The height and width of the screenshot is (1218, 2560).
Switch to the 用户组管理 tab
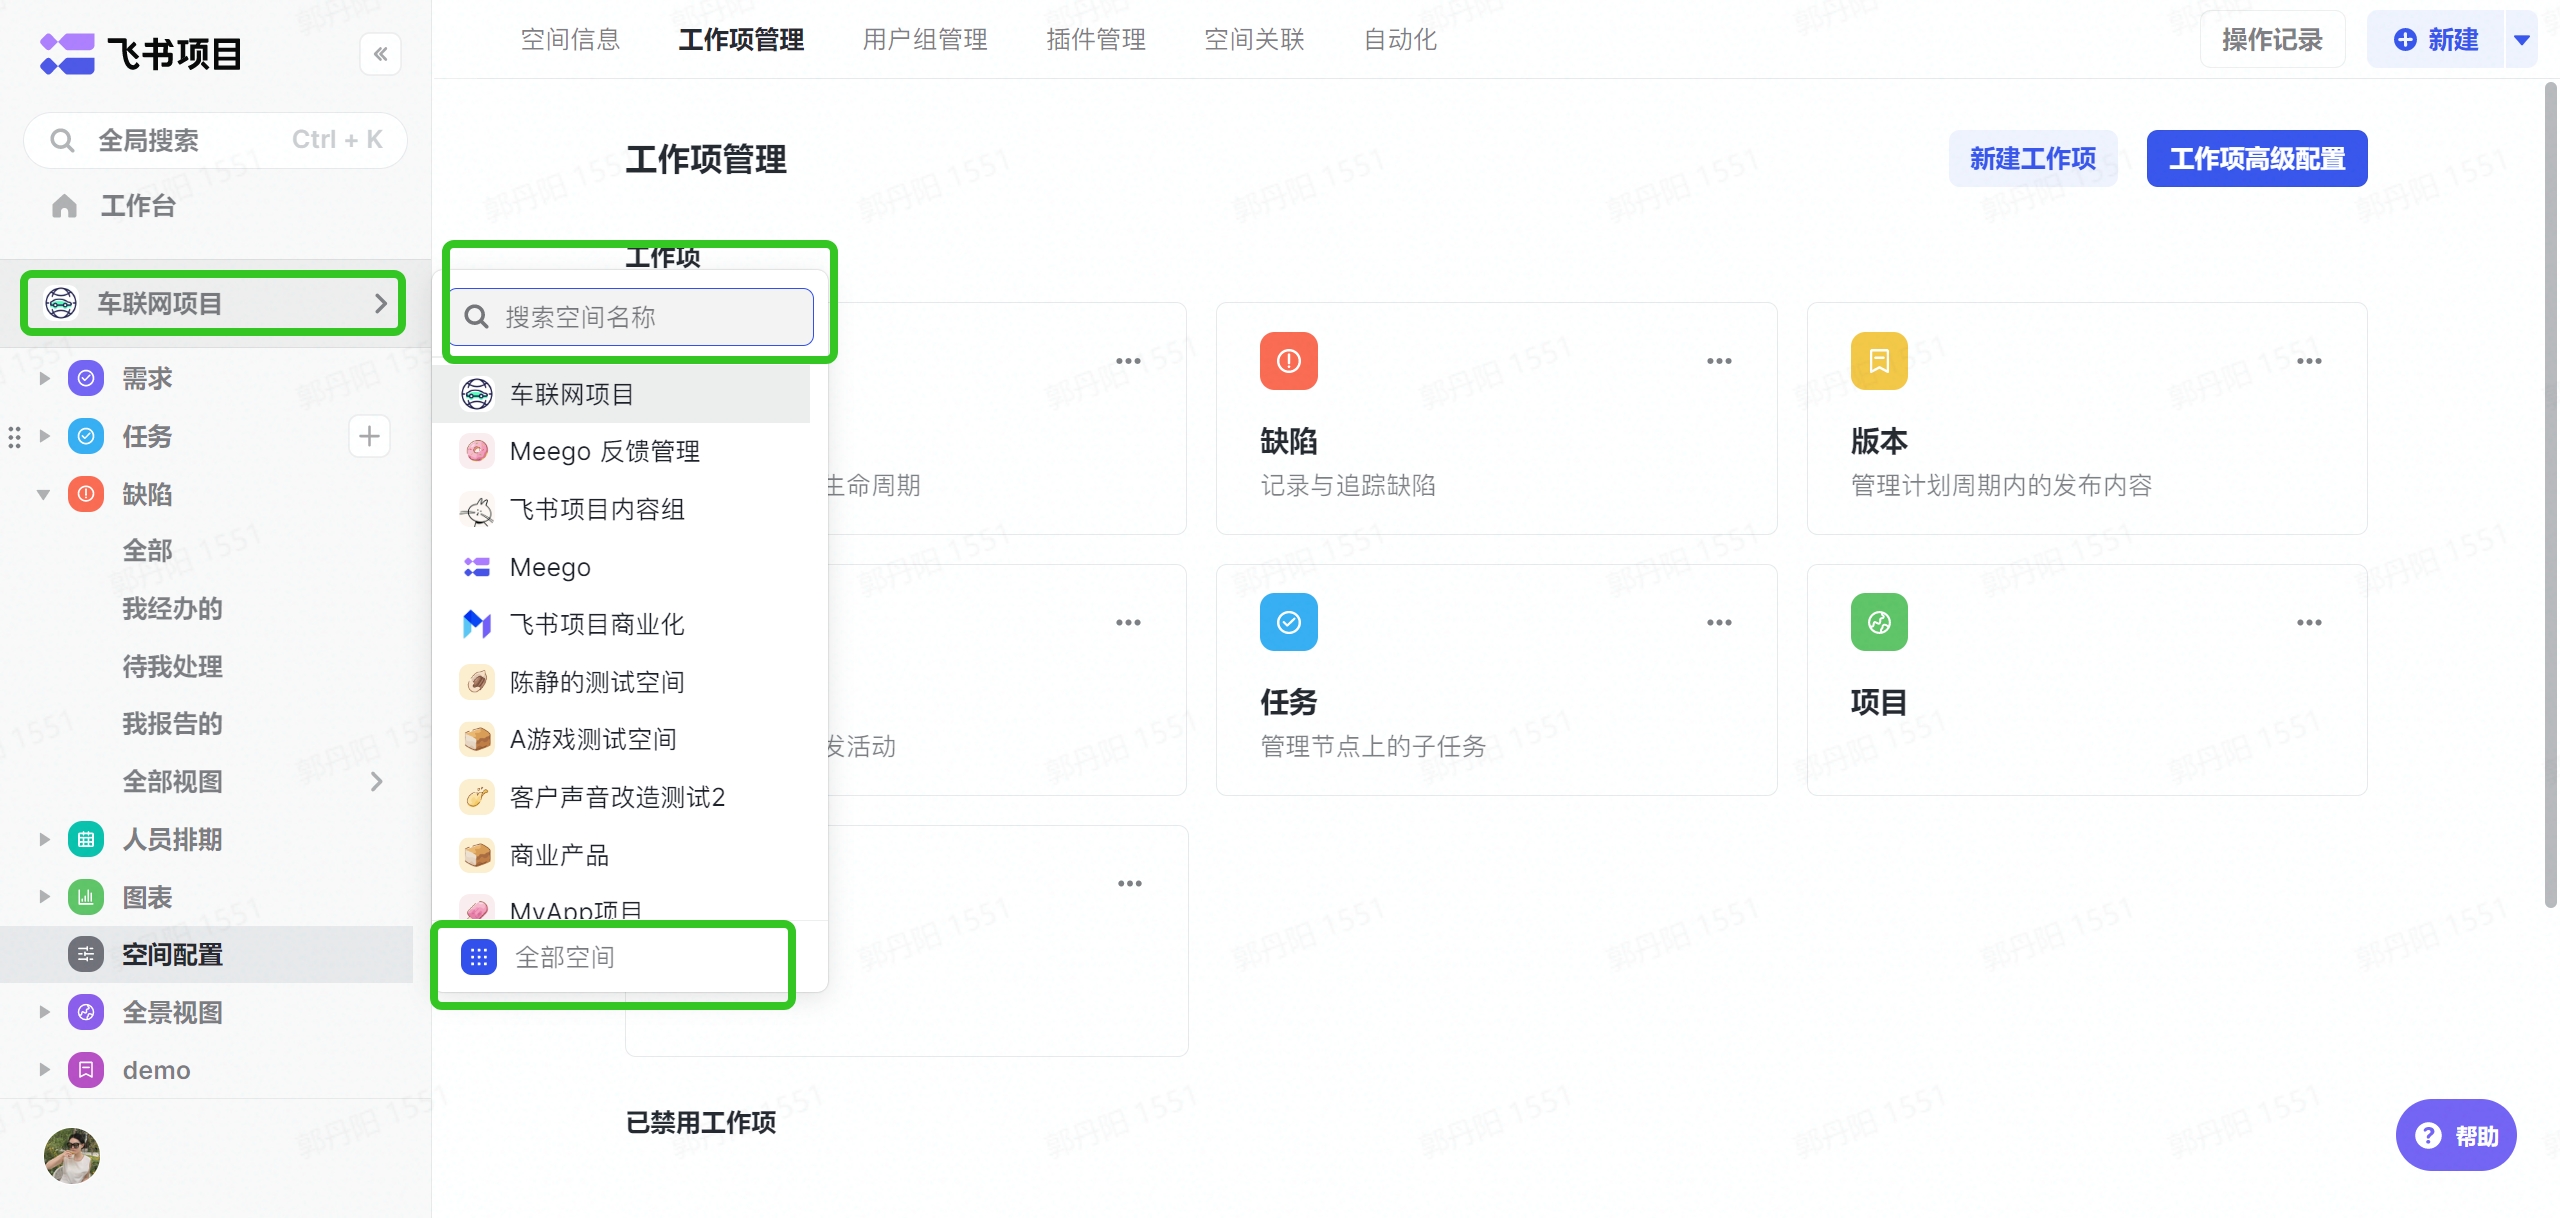pyautogui.click(x=925, y=40)
